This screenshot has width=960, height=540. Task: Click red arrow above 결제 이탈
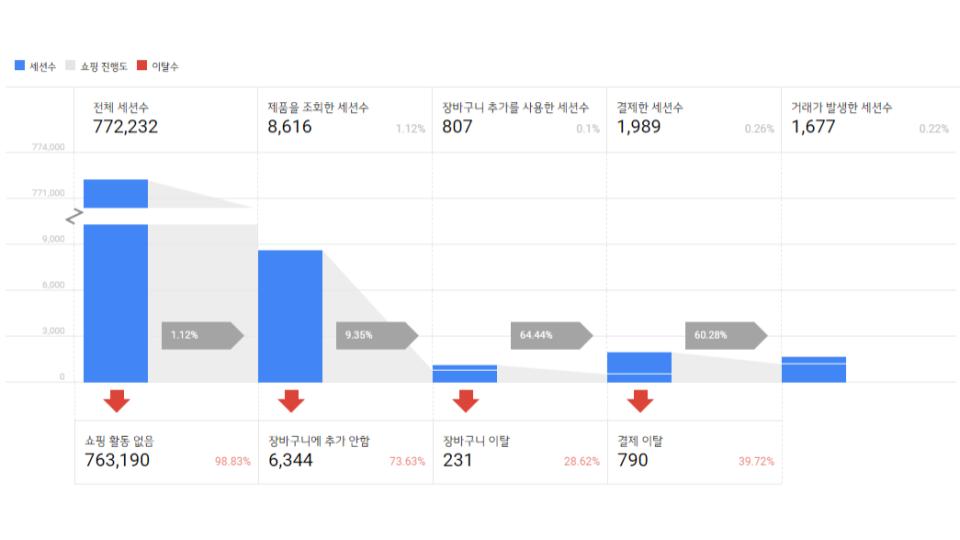point(640,401)
